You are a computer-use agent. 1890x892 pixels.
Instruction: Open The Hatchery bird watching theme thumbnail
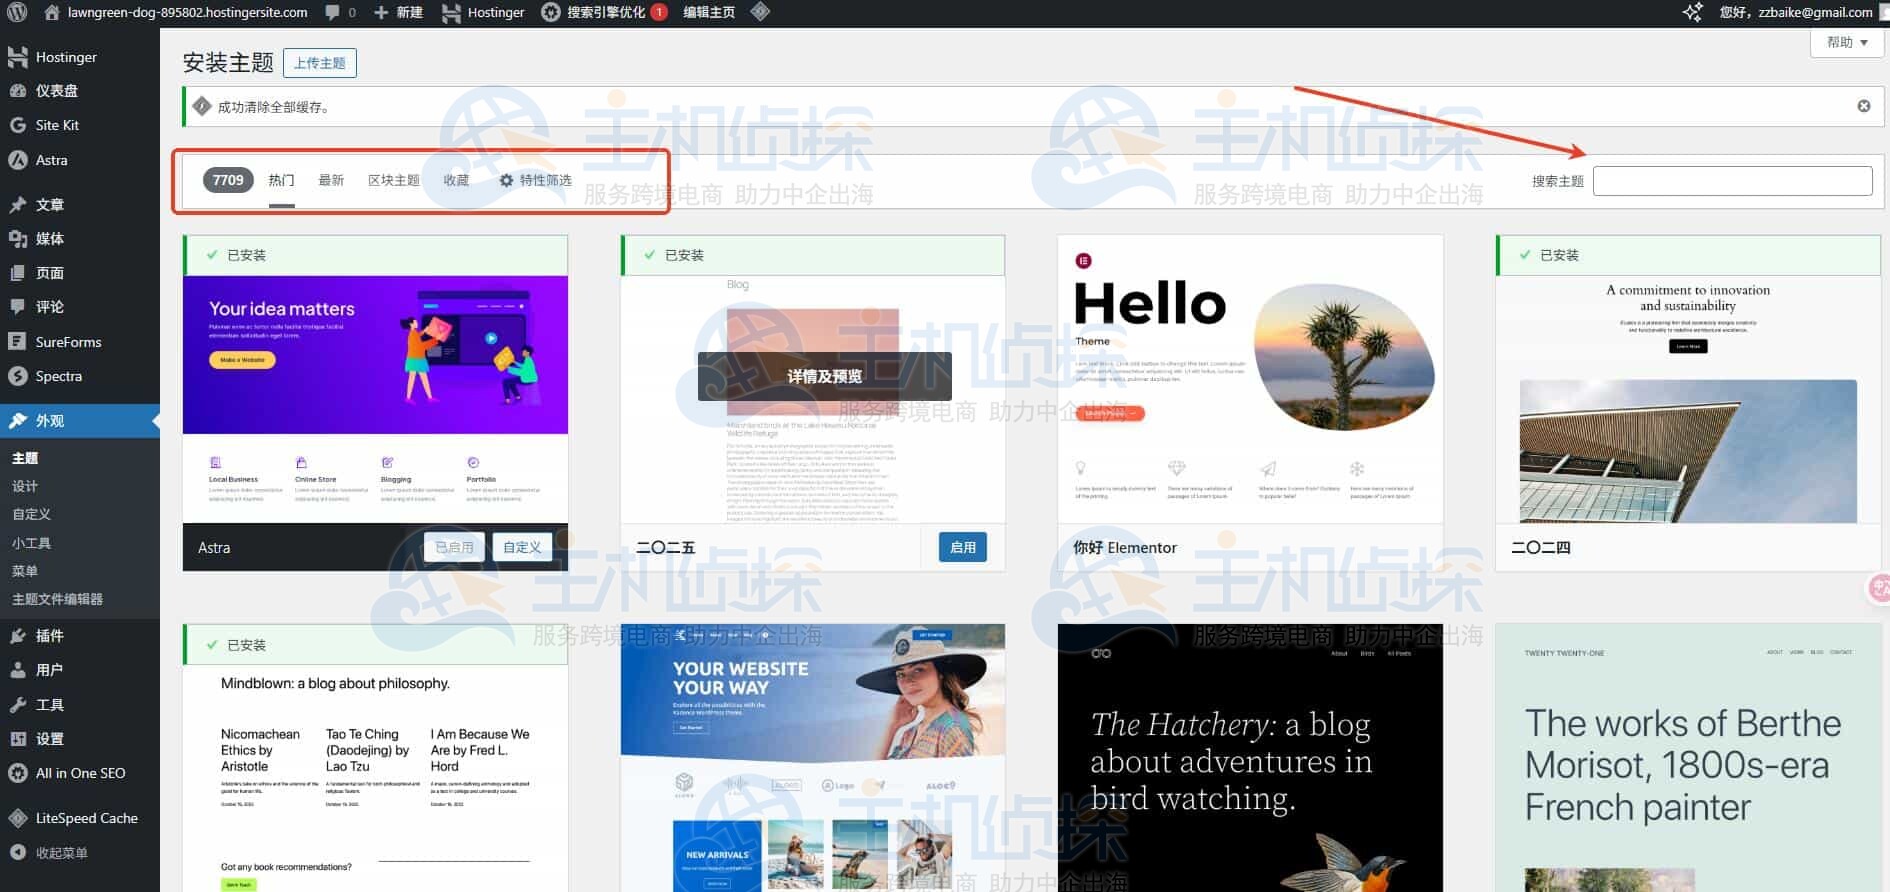click(1250, 758)
